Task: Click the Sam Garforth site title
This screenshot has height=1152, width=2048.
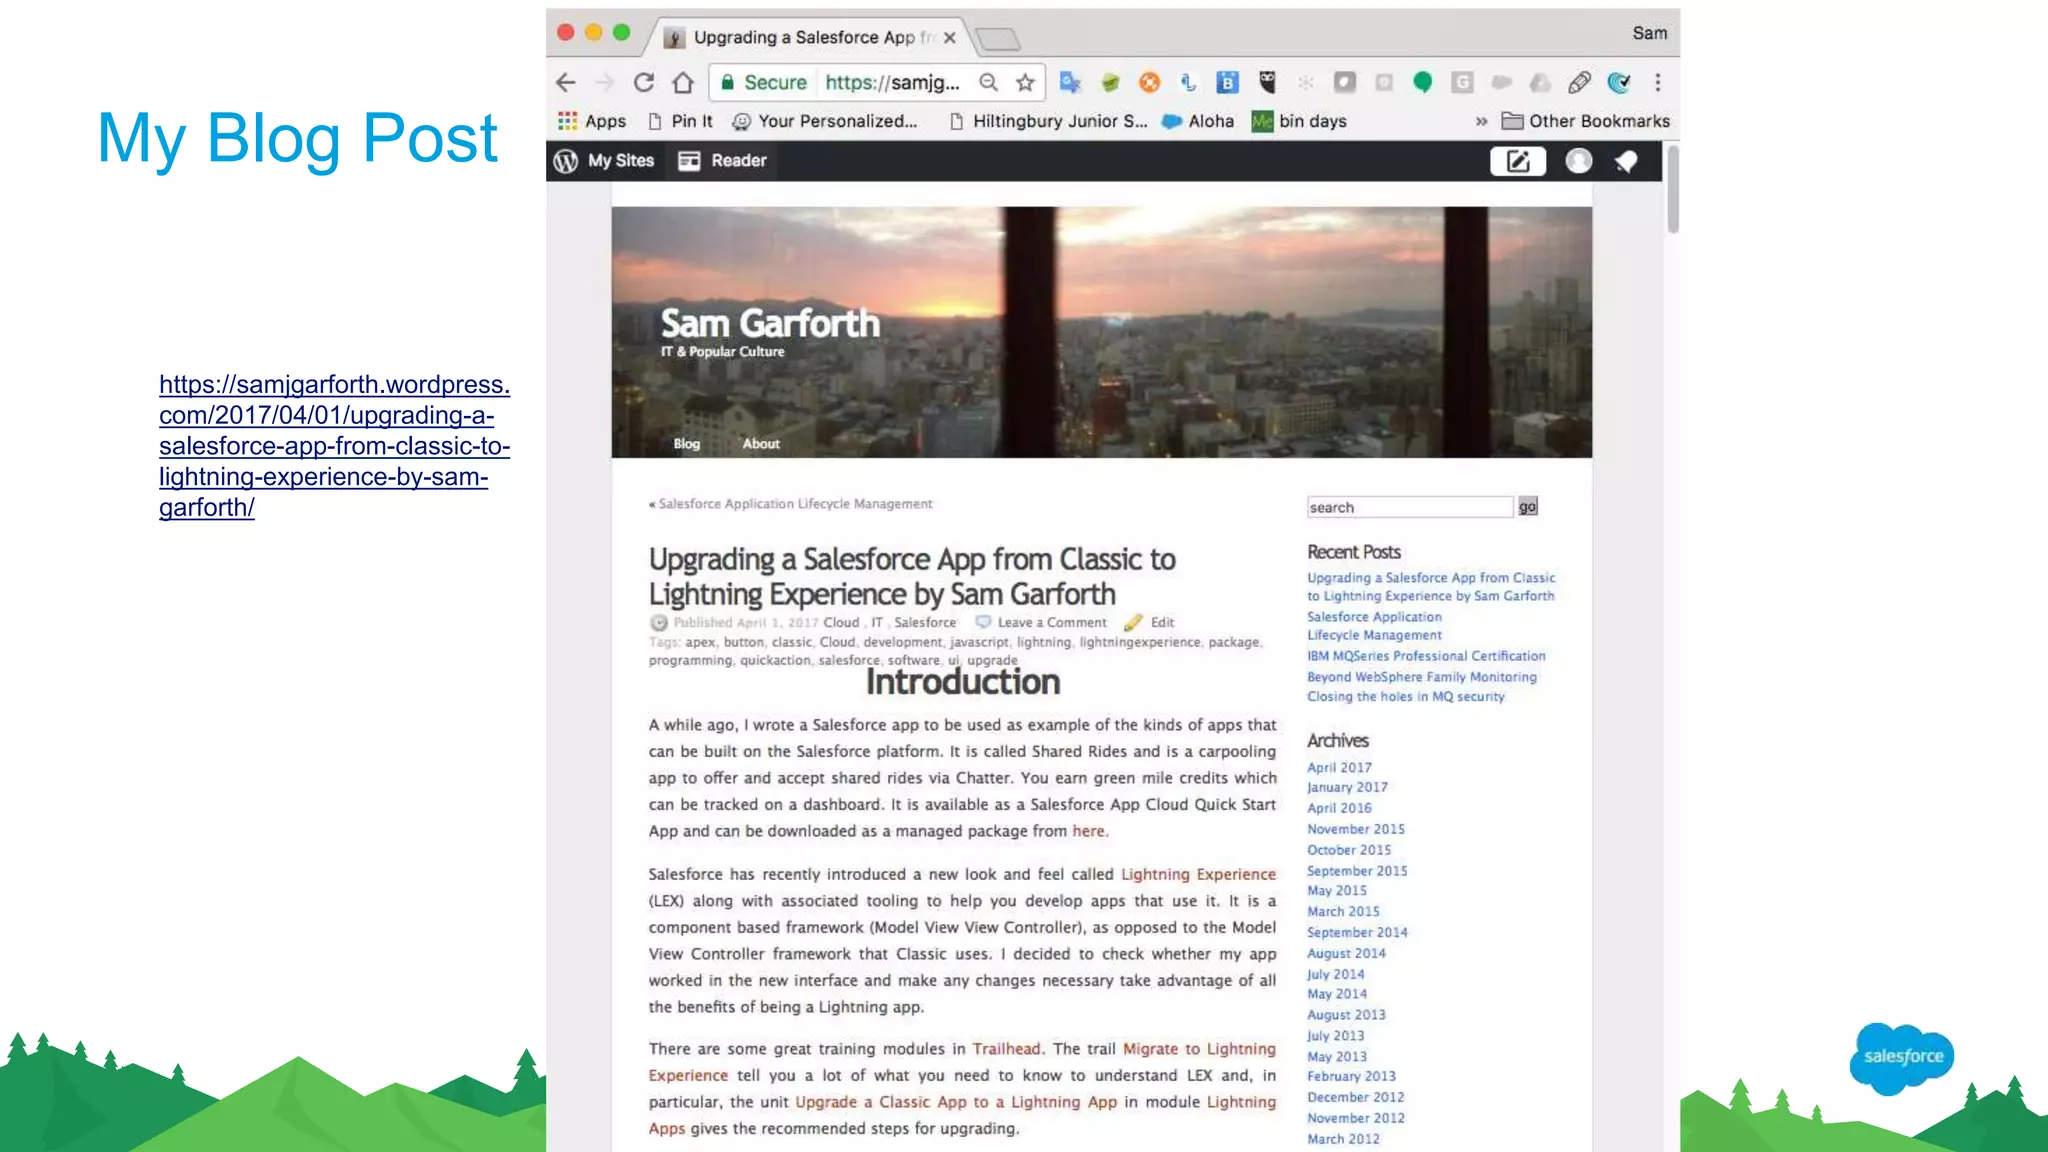Action: click(770, 324)
